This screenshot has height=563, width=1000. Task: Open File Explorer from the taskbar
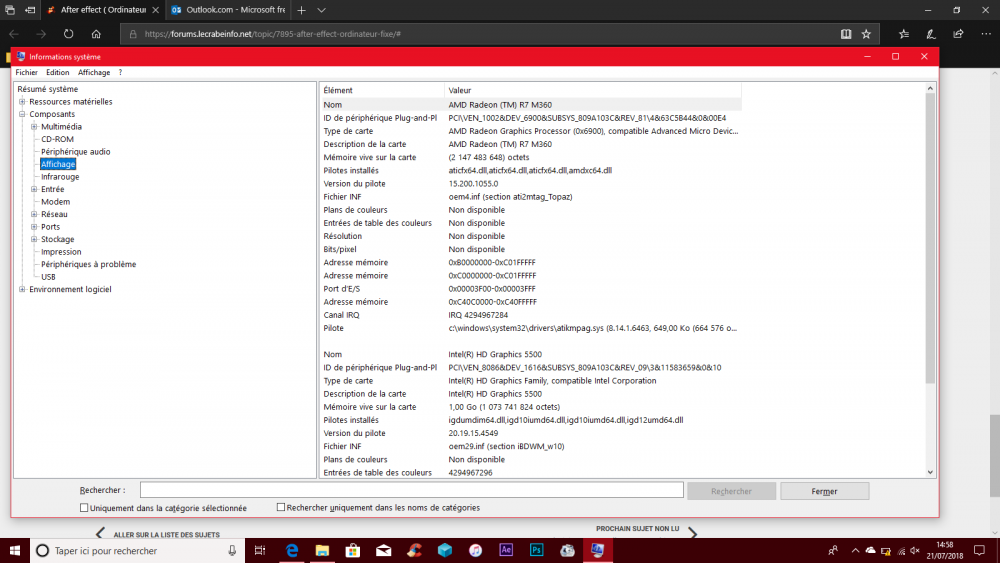pos(322,550)
